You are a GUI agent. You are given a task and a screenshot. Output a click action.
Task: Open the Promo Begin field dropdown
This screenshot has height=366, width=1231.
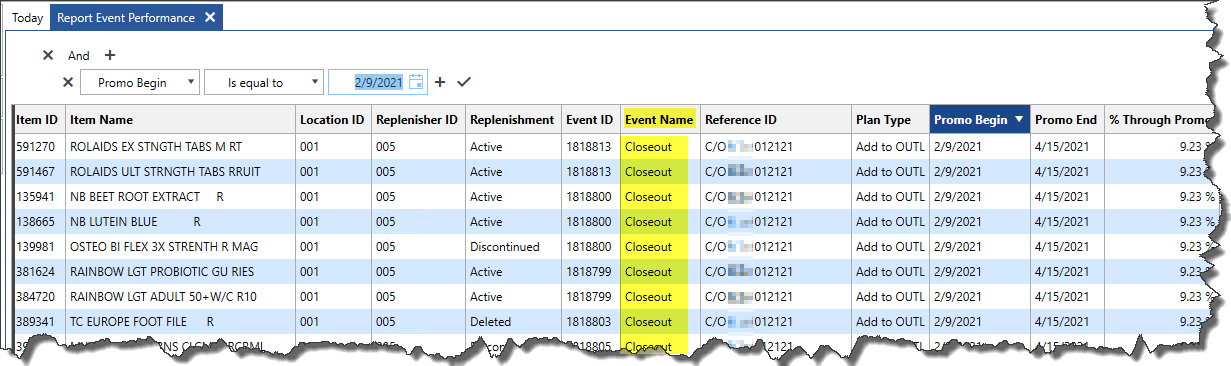coord(140,82)
